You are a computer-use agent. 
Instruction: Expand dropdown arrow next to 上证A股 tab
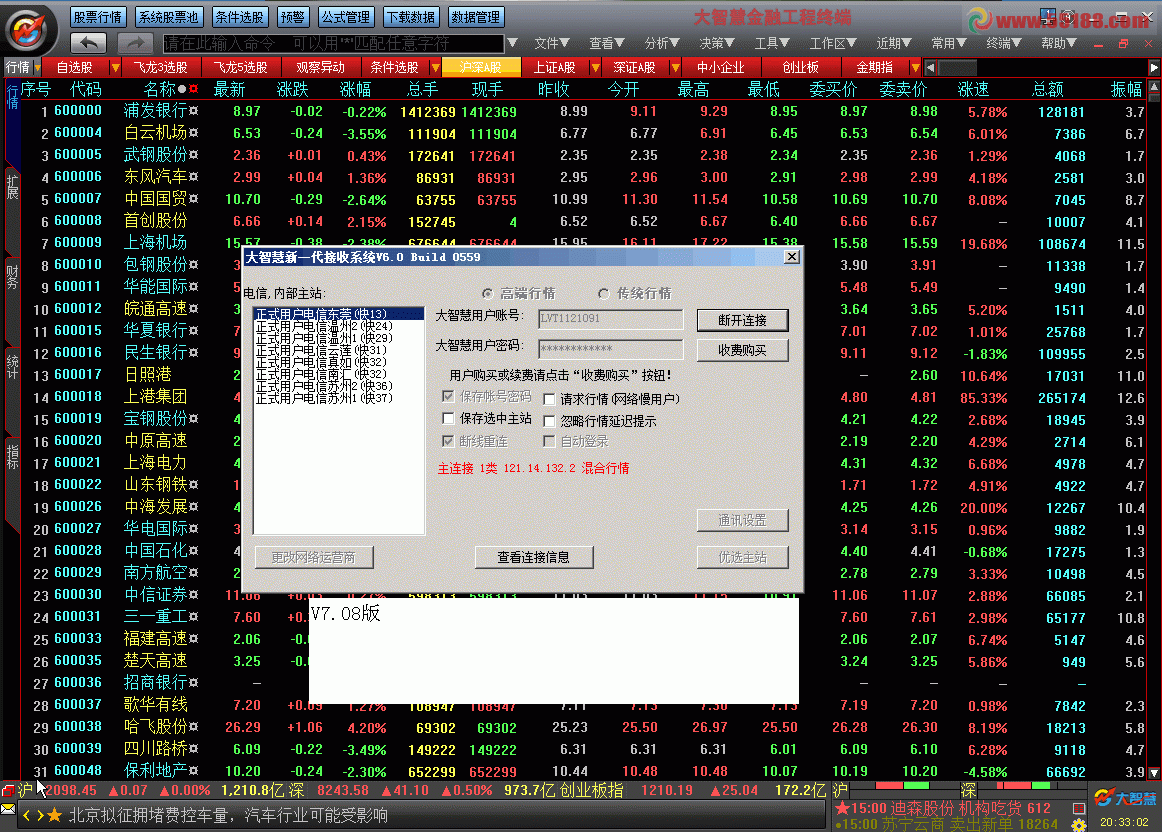click(595, 67)
